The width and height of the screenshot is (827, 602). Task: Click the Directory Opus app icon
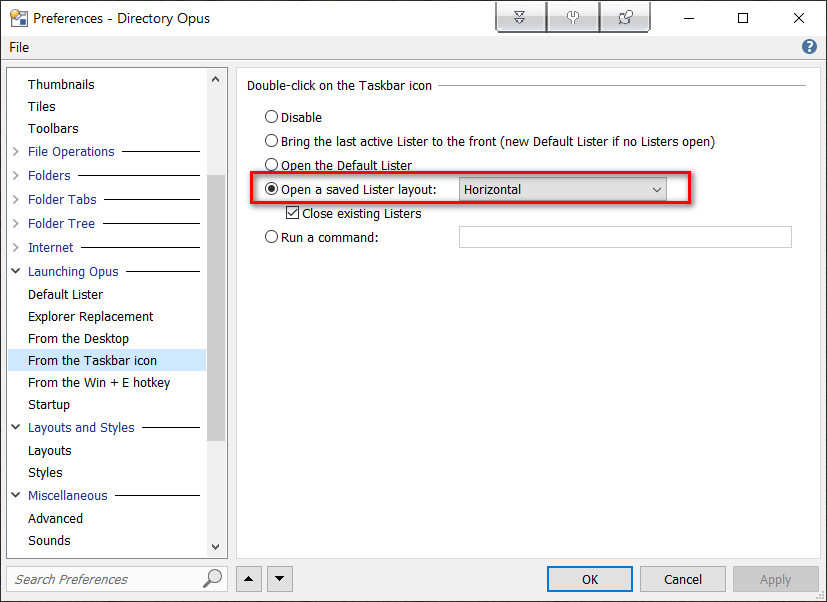click(x=19, y=18)
